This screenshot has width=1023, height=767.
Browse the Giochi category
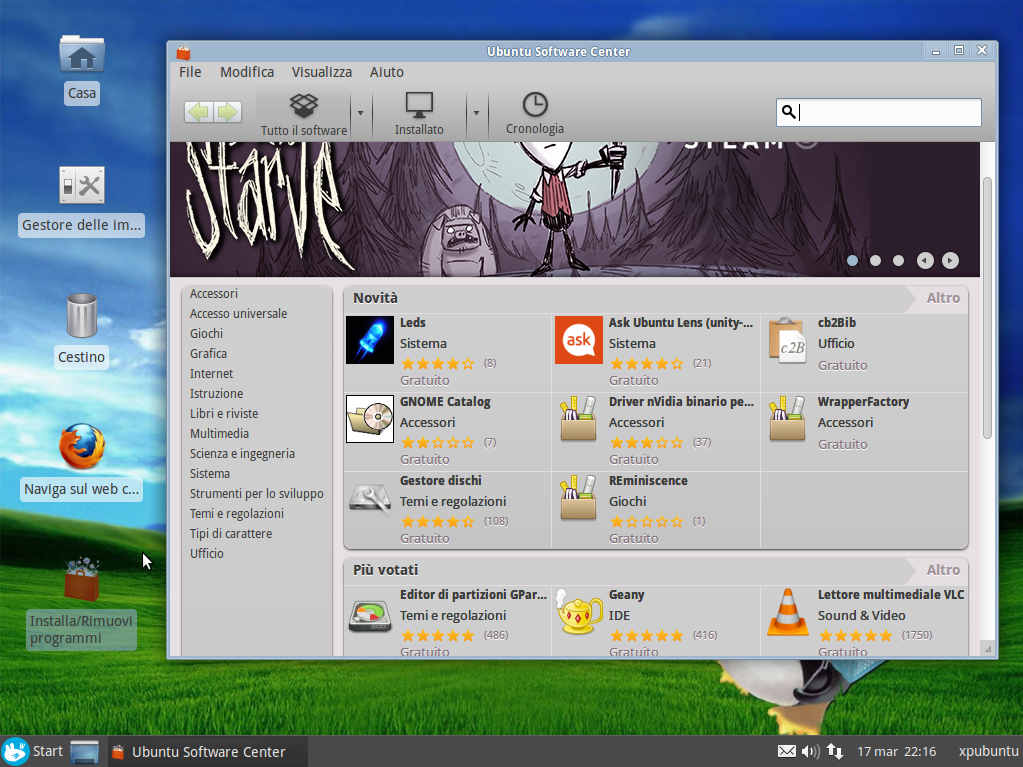[206, 333]
